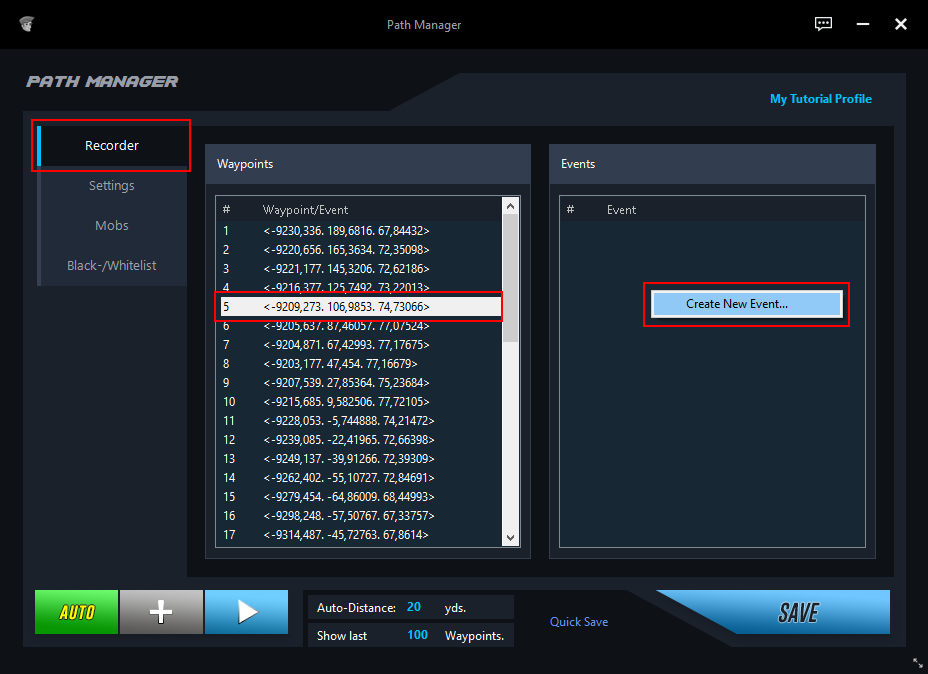Viewport: 928px width, 674px height.
Task: Click the resize grip in bottom corner
Action: 917,663
